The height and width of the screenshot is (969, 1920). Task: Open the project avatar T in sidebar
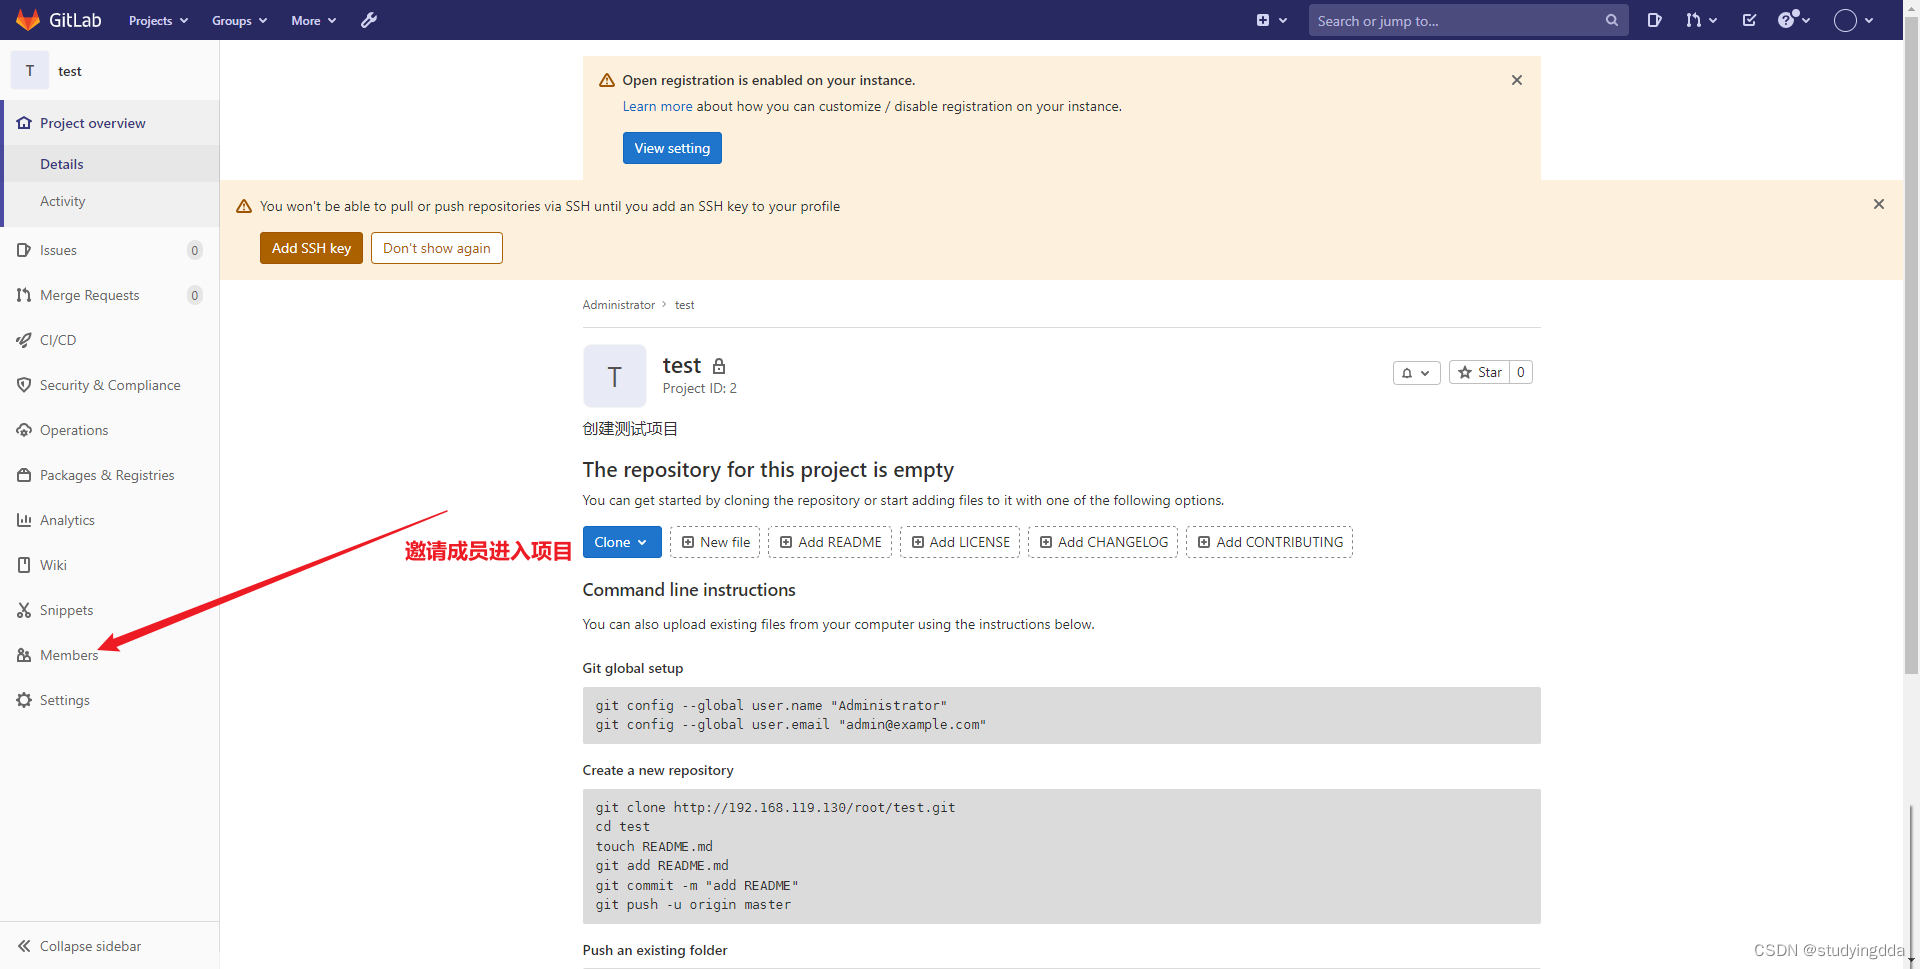[x=30, y=71]
